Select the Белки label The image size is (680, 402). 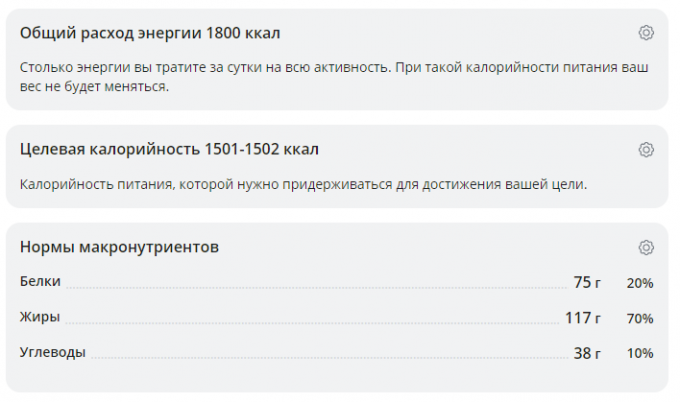click(40, 282)
